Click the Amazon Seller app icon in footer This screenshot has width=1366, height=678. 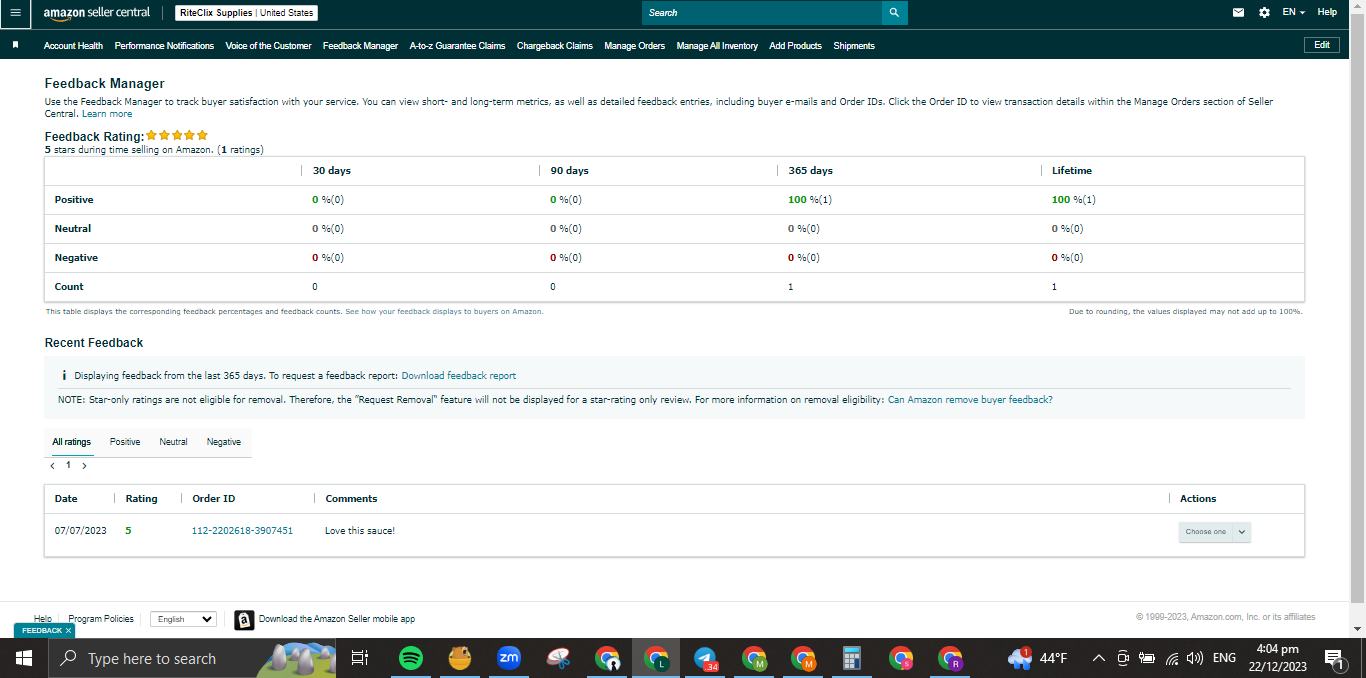244,620
